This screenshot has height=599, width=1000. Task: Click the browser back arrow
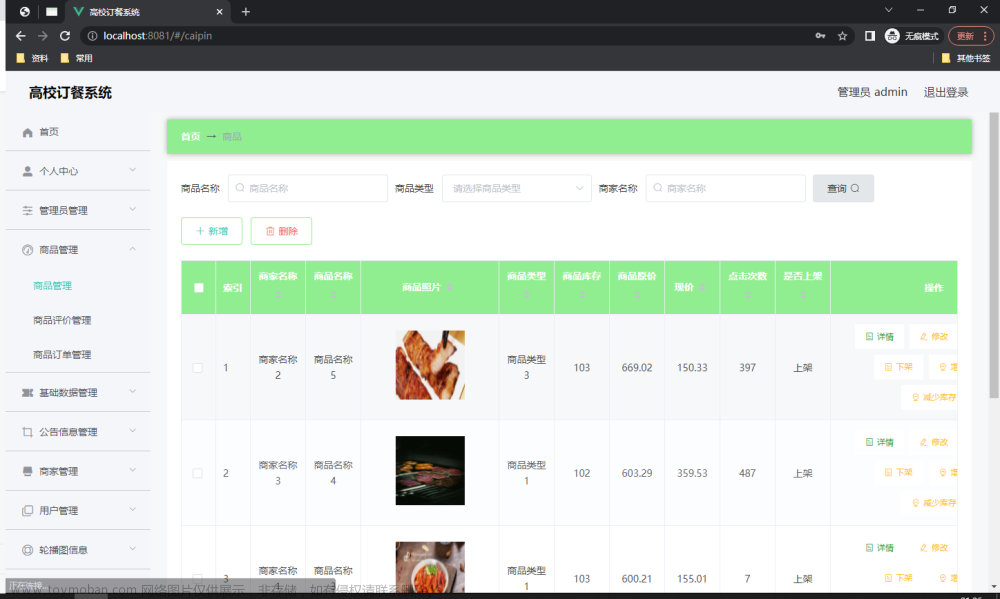[20, 36]
